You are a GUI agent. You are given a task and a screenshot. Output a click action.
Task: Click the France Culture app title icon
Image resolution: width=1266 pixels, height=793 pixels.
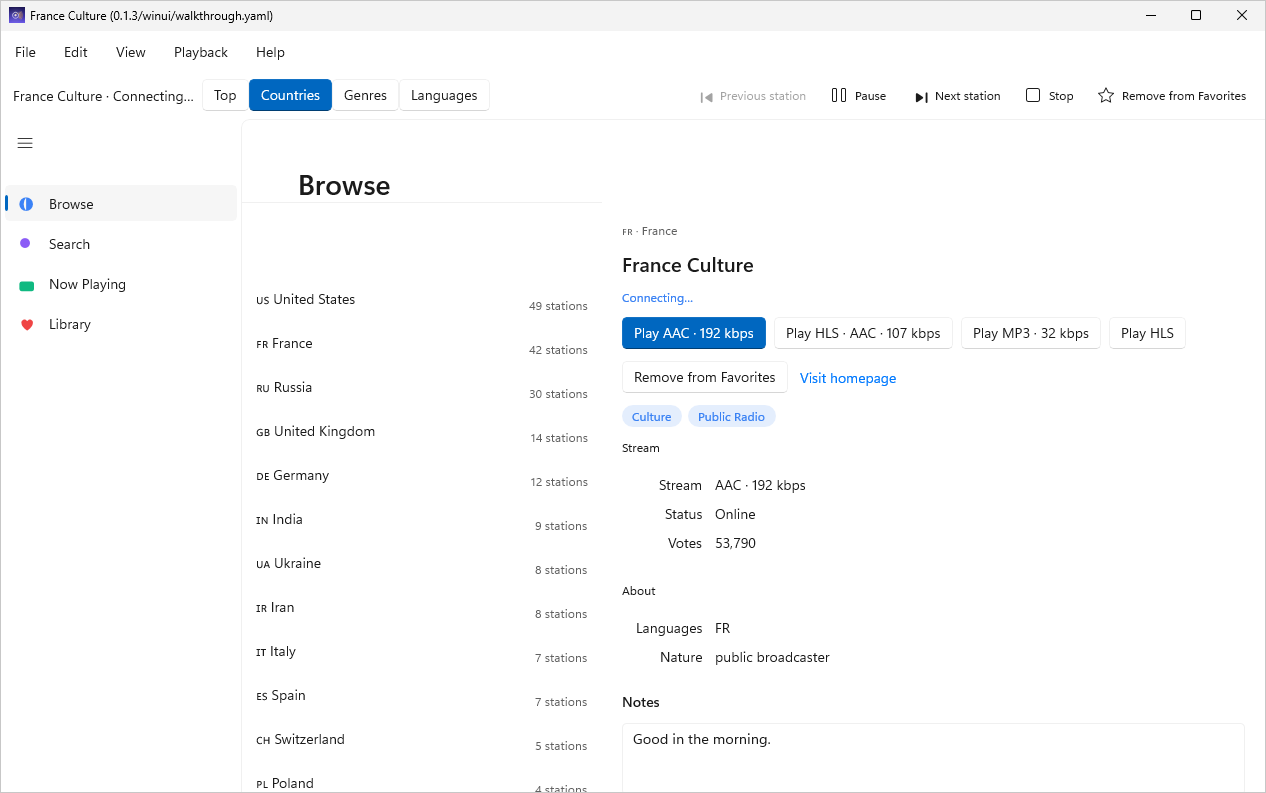coord(16,16)
